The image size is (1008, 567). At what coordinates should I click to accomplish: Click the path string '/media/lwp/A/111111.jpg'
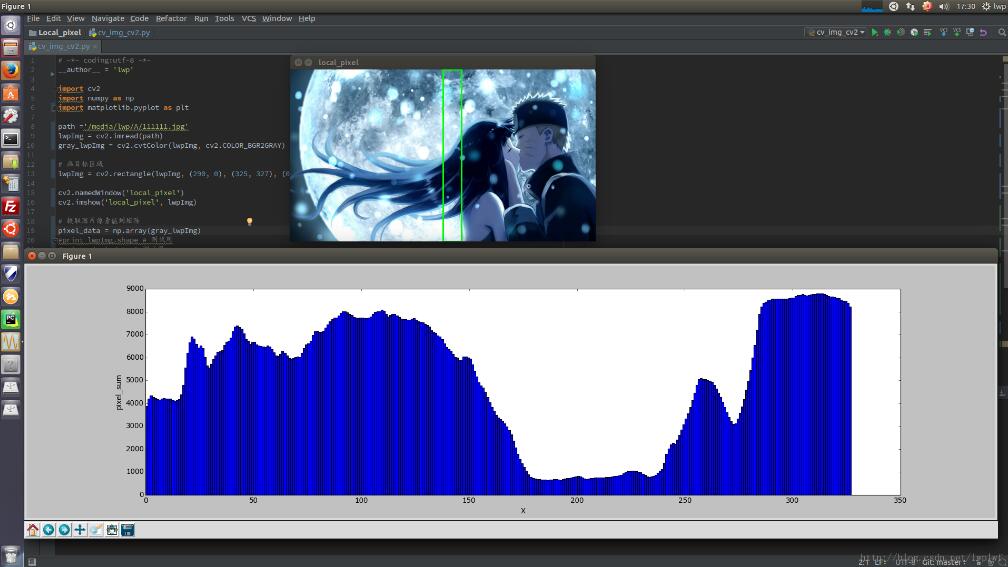click(136, 127)
